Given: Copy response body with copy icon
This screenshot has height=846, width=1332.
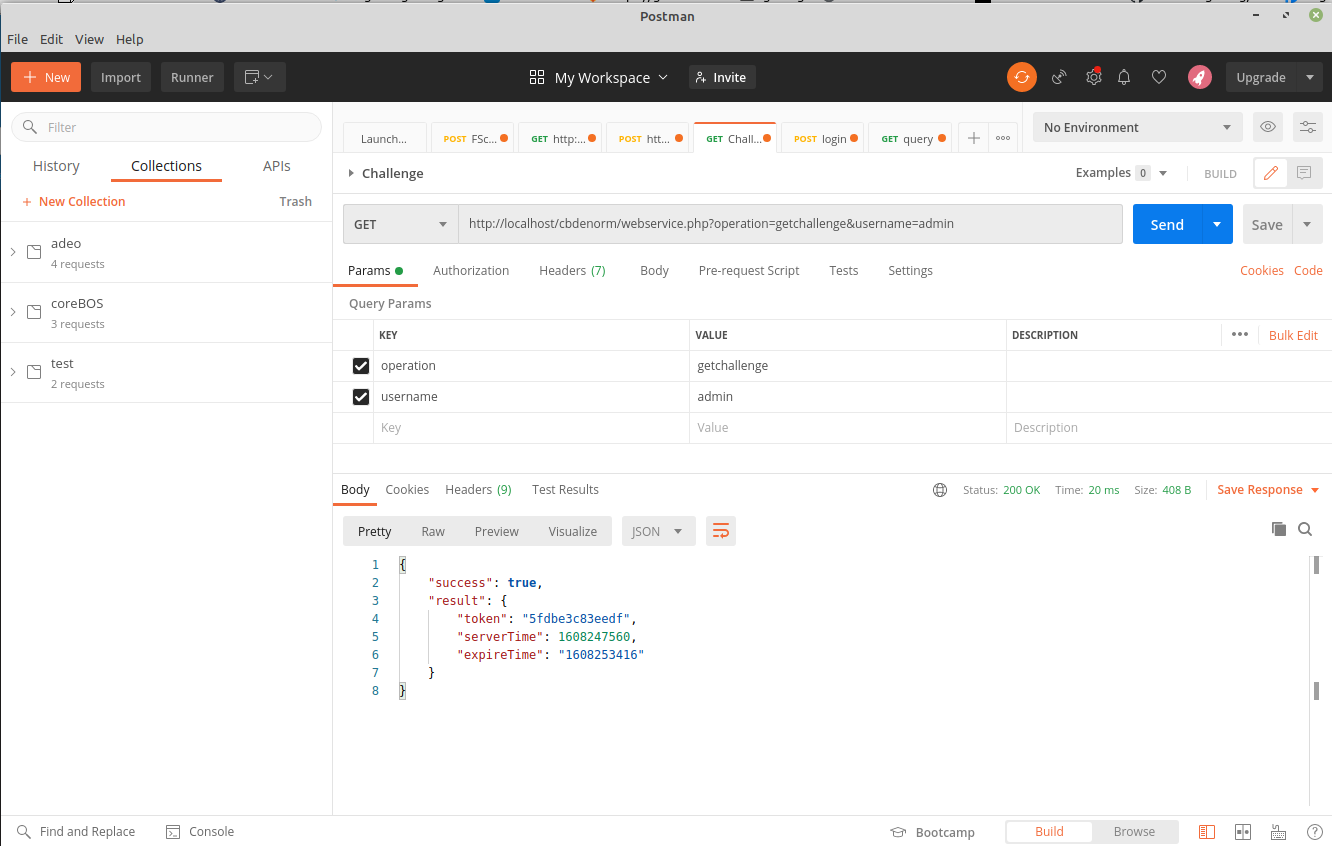Looking at the screenshot, I should (x=1278, y=529).
